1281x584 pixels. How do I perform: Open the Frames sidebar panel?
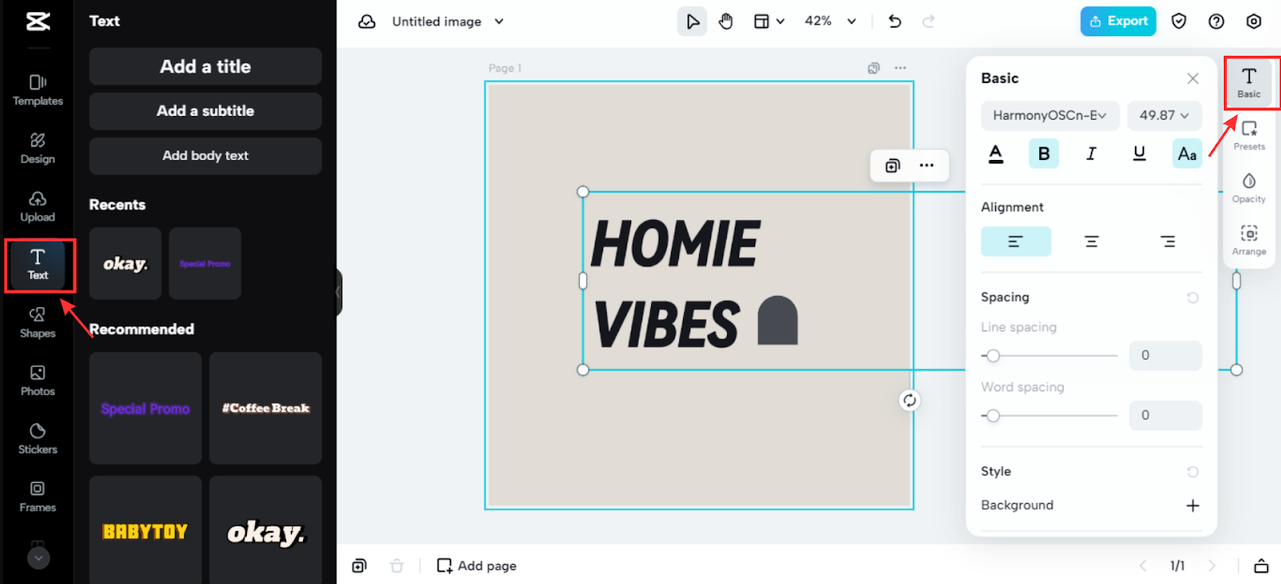[38, 496]
